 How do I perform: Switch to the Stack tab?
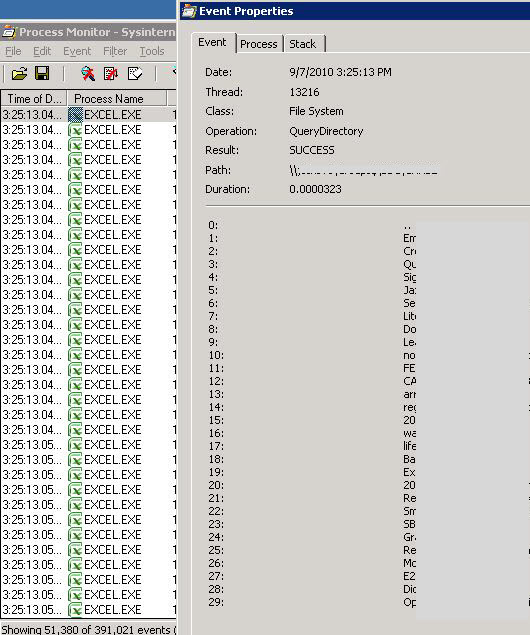coord(302,44)
